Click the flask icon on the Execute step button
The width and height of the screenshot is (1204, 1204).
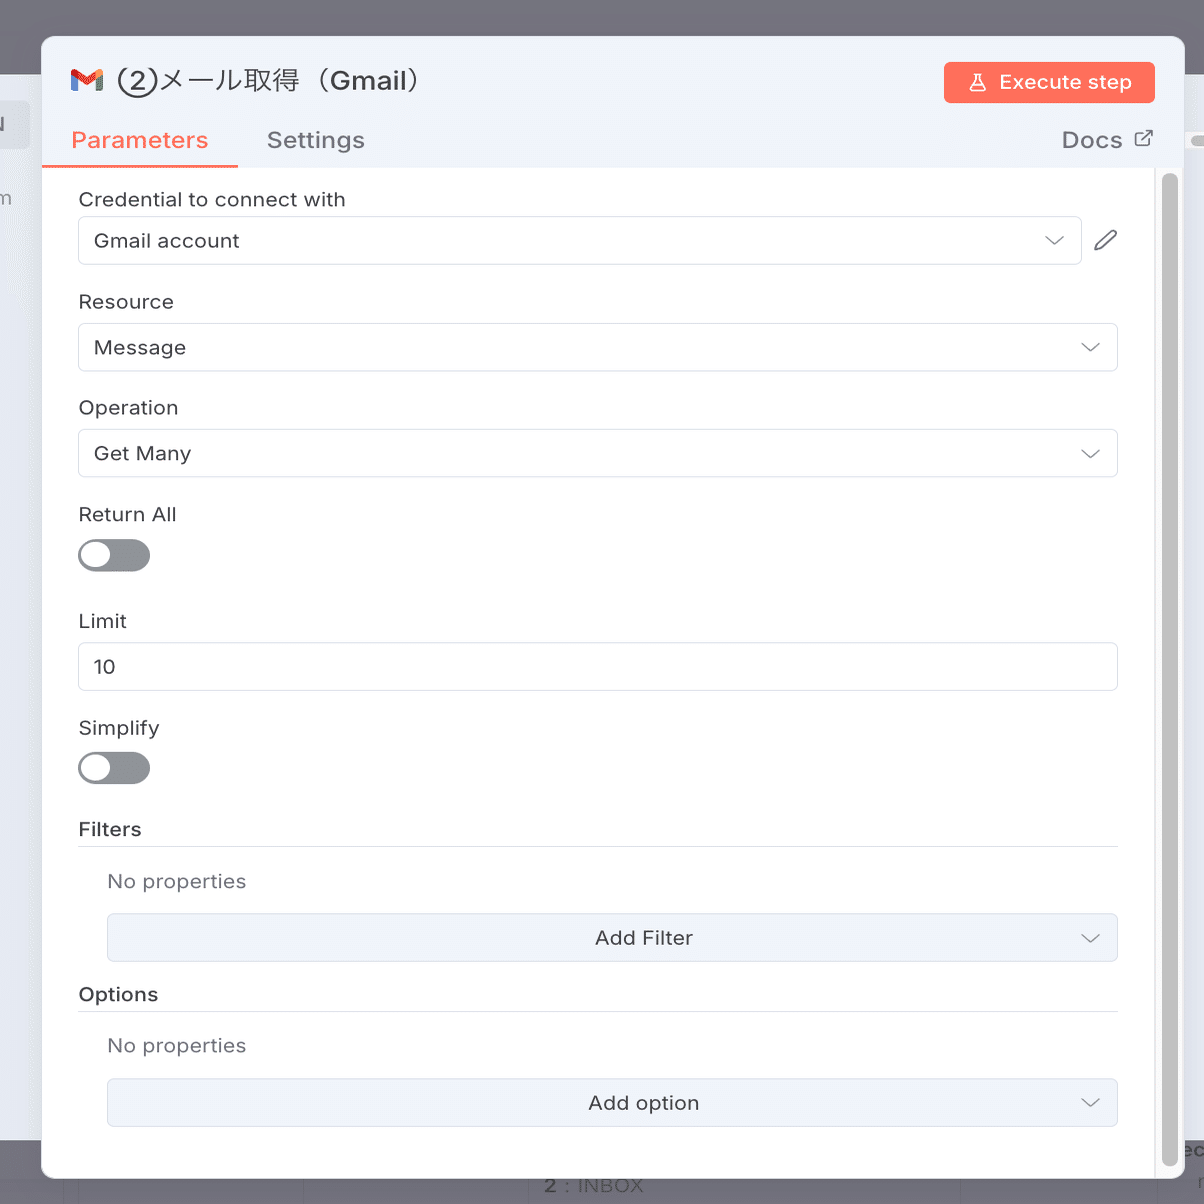tap(978, 83)
